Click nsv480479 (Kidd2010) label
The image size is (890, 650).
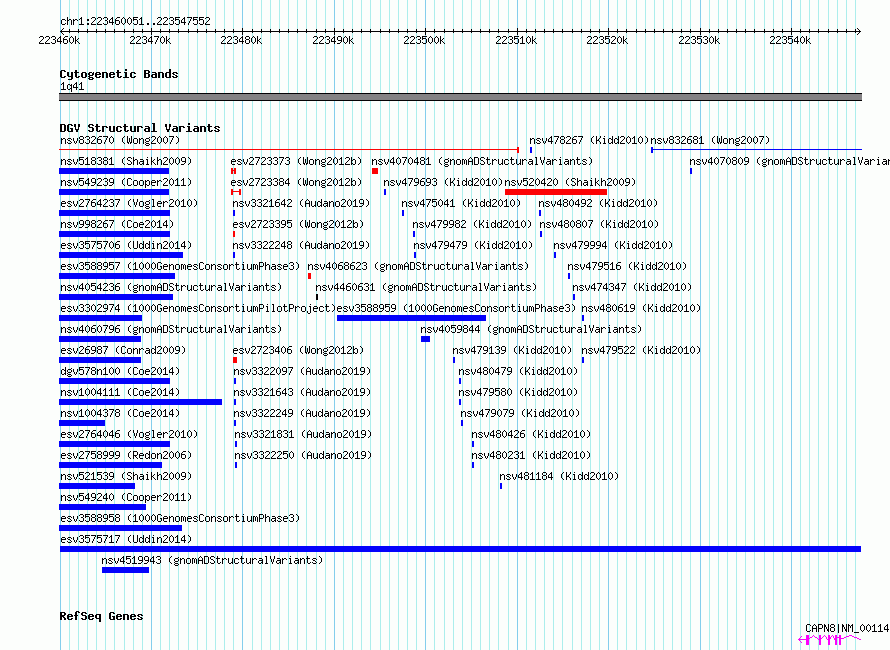coord(518,371)
